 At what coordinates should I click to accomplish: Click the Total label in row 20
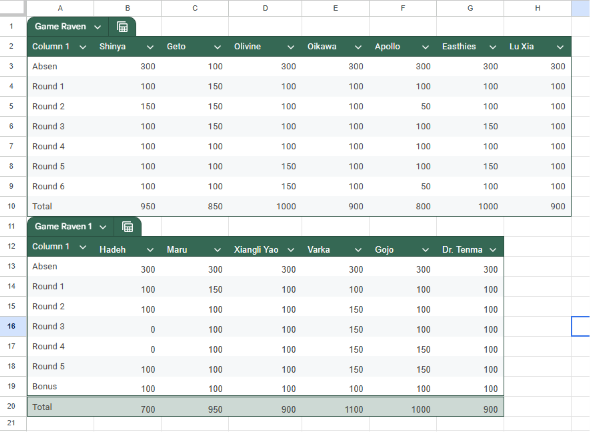point(42,407)
